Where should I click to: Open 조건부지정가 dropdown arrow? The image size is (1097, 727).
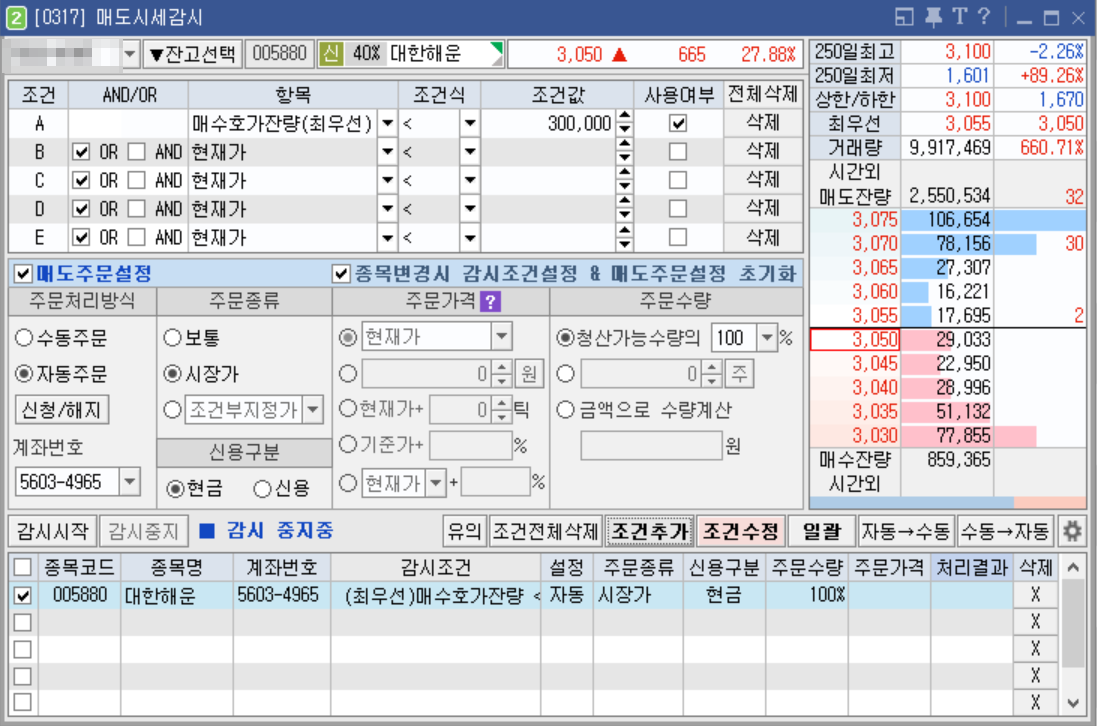coord(313,409)
